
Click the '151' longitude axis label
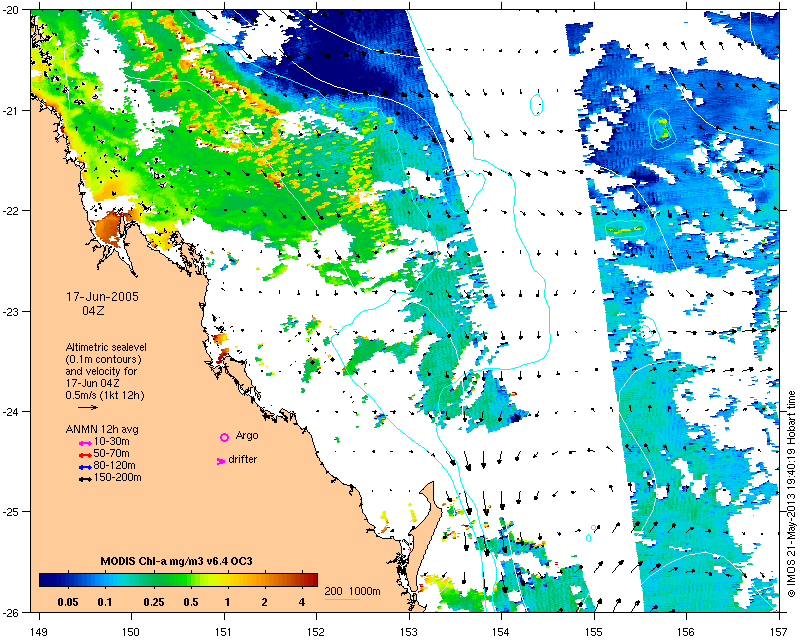point(224,632)
